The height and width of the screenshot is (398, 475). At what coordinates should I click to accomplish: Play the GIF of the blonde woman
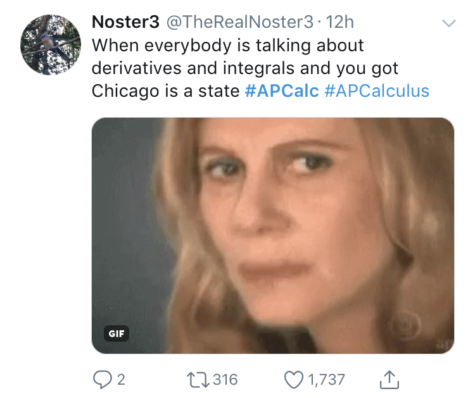(x=273, y=235)
